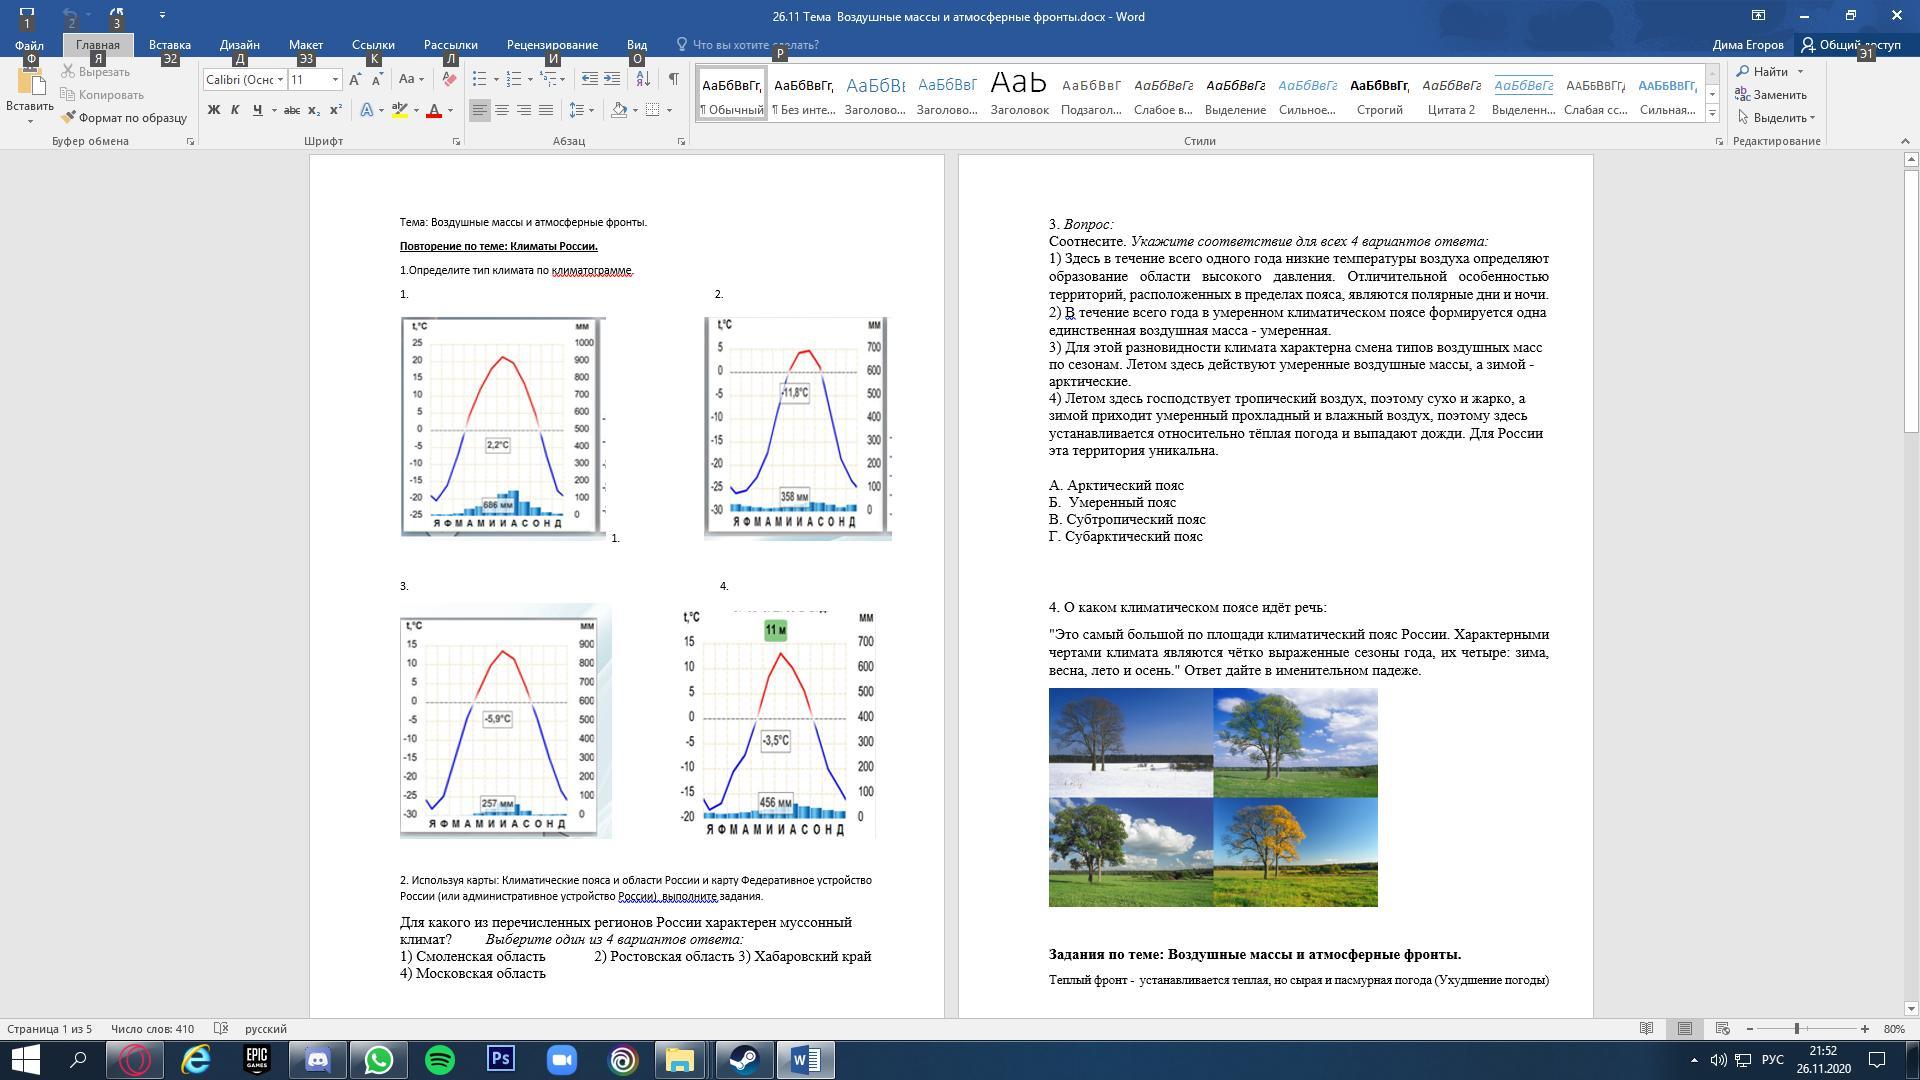Click the Формат по образцу button
1920x1080 pixels.
pos(124,118)
